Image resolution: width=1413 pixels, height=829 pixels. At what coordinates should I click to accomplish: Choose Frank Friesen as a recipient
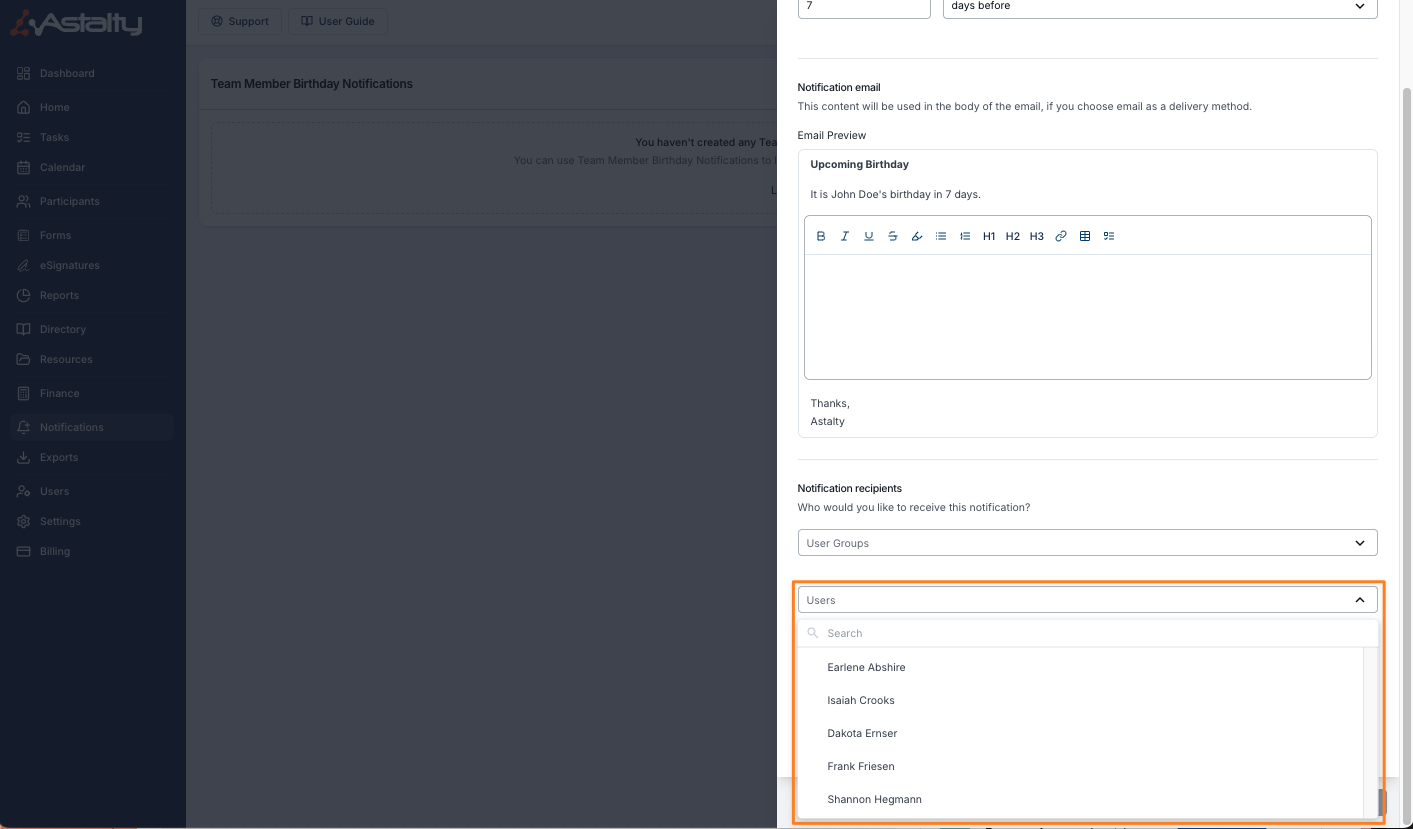pos(861,766)
